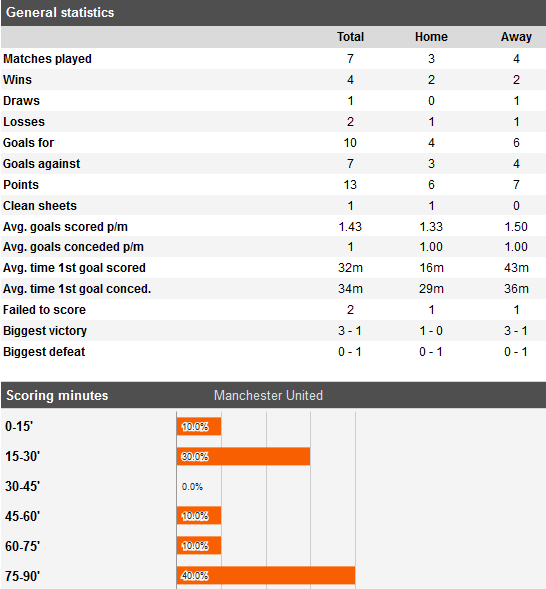Screen dimensions: 546x589
Task: Click the General statistics header
Action: (x=60, y=12)
